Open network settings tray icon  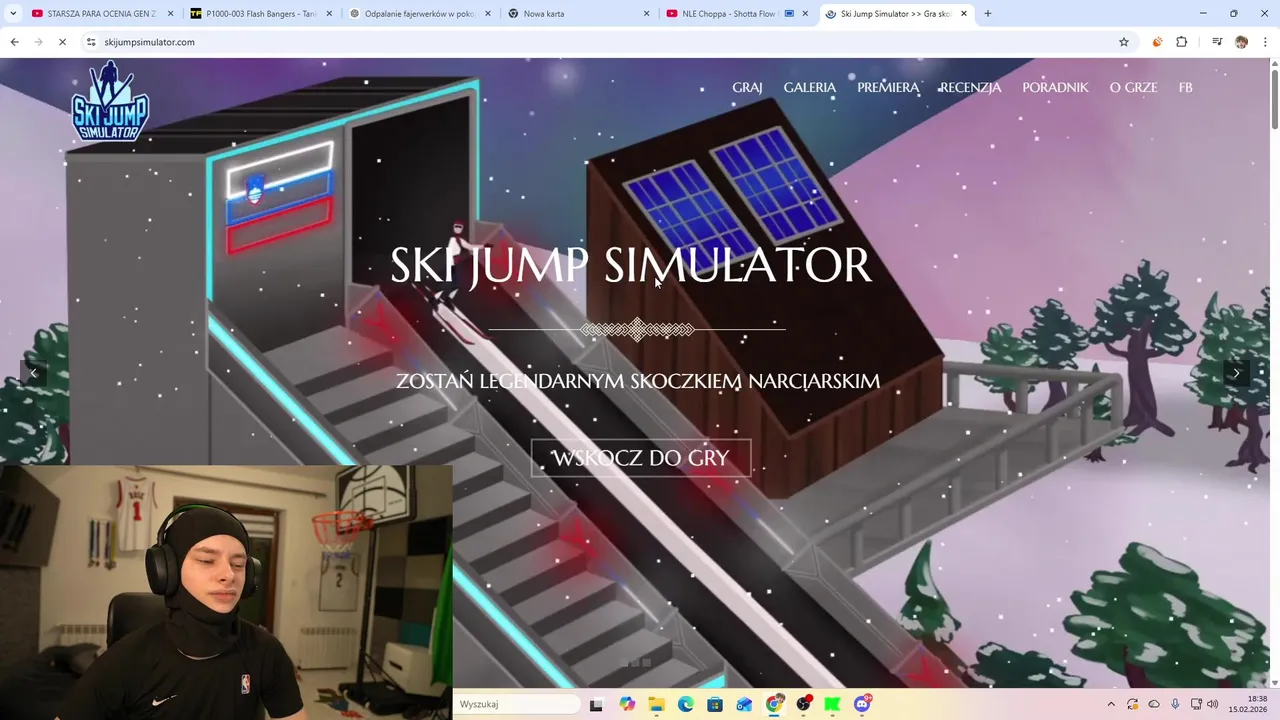coord(1196,704)
